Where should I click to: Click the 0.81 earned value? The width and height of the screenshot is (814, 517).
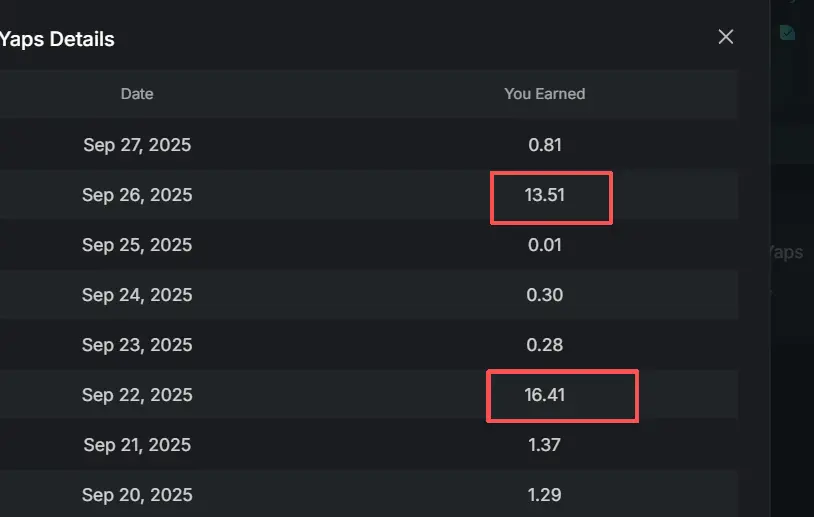(545, 145)
